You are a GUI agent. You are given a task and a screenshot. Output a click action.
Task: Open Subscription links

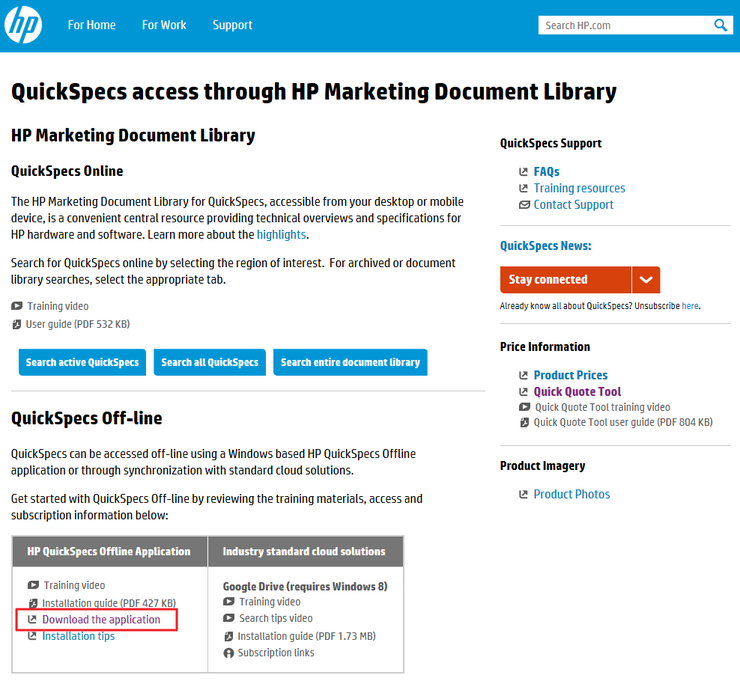tap(276, 653)
